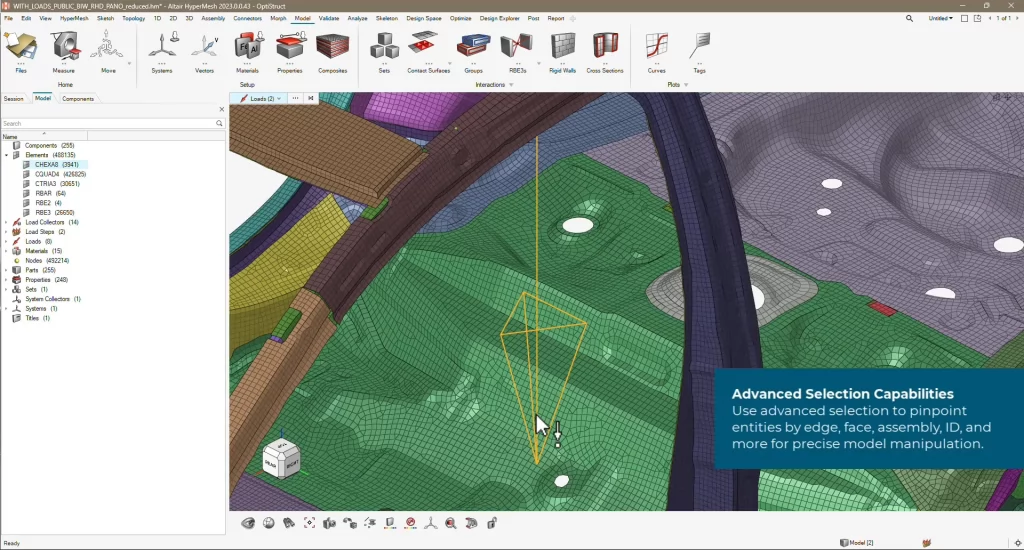Expand the Load Steps node

tap(7, 232)
